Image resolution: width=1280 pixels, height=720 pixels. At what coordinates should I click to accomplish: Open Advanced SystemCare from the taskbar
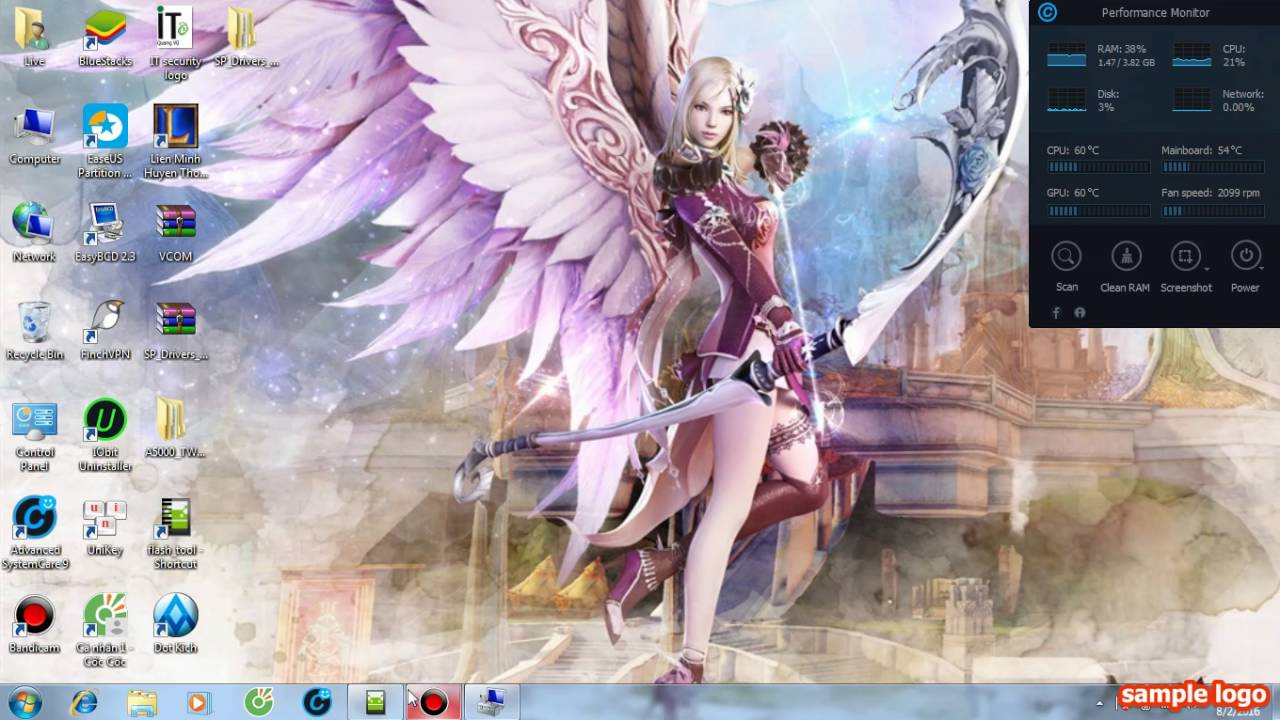[x=317, y=702]
